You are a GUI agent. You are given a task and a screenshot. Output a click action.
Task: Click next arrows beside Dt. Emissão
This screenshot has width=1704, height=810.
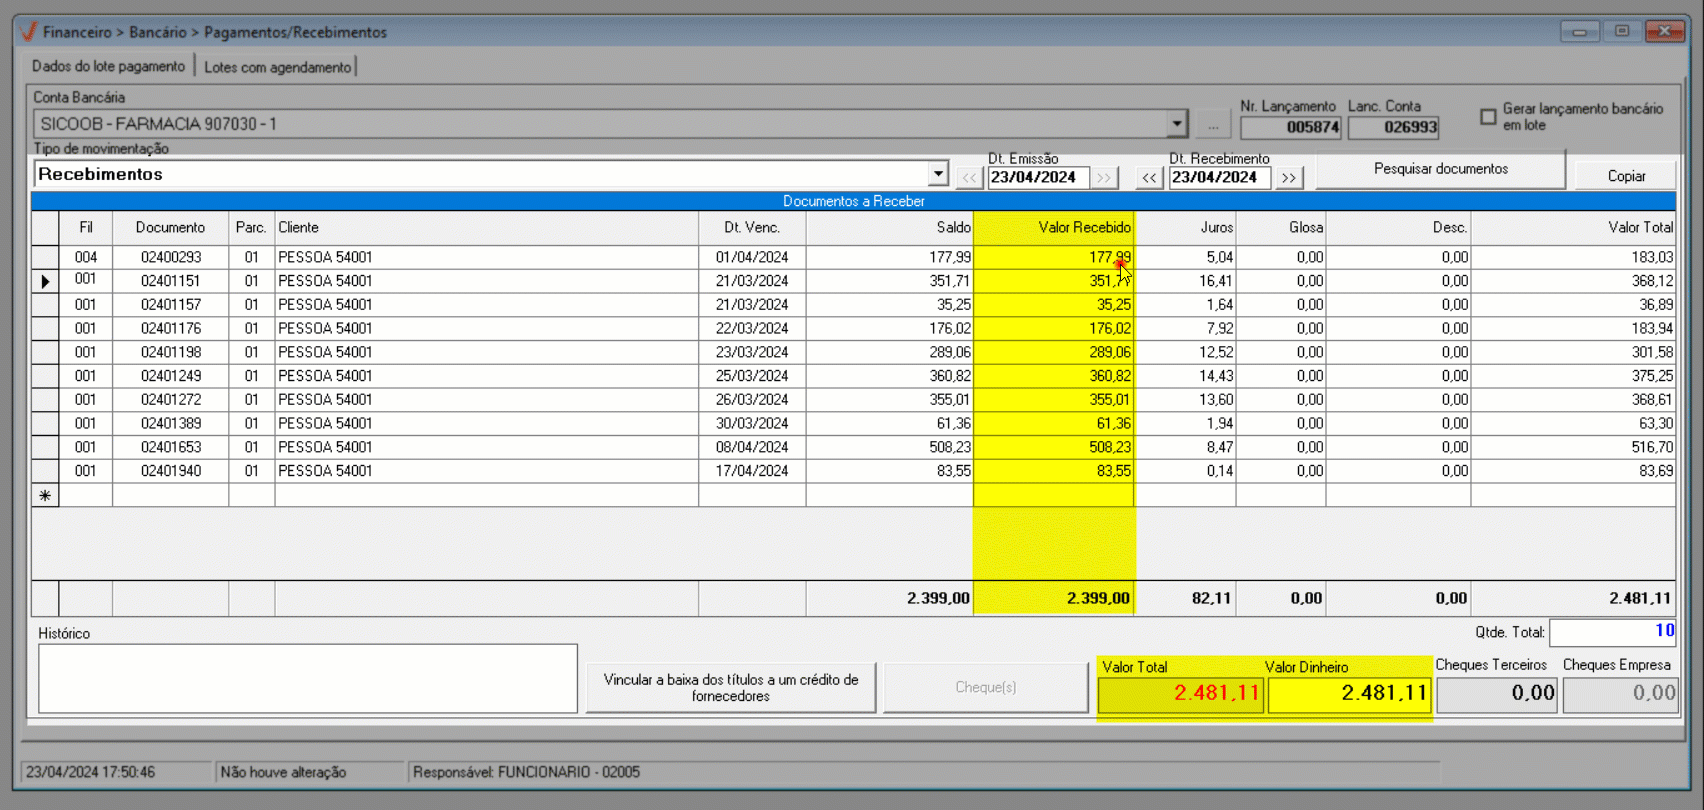(1103, 178)
